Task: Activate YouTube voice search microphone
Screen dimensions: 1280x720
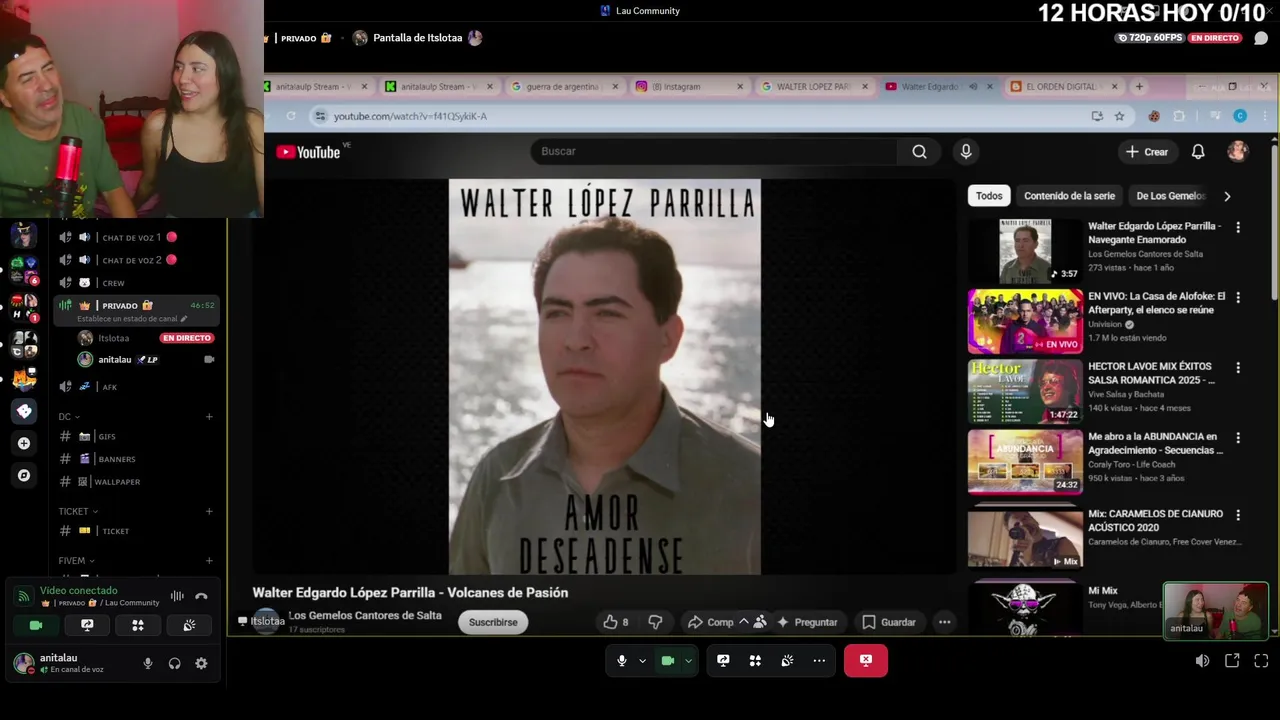Action: [966, 151]
